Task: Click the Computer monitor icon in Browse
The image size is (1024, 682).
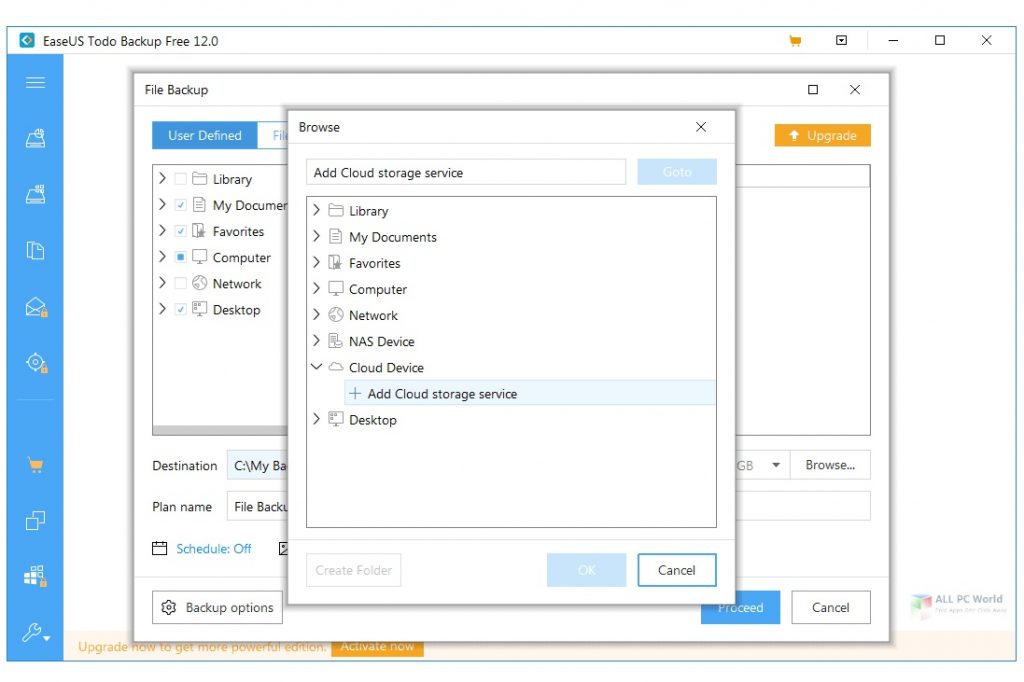Action: click(x=336, y=289)
